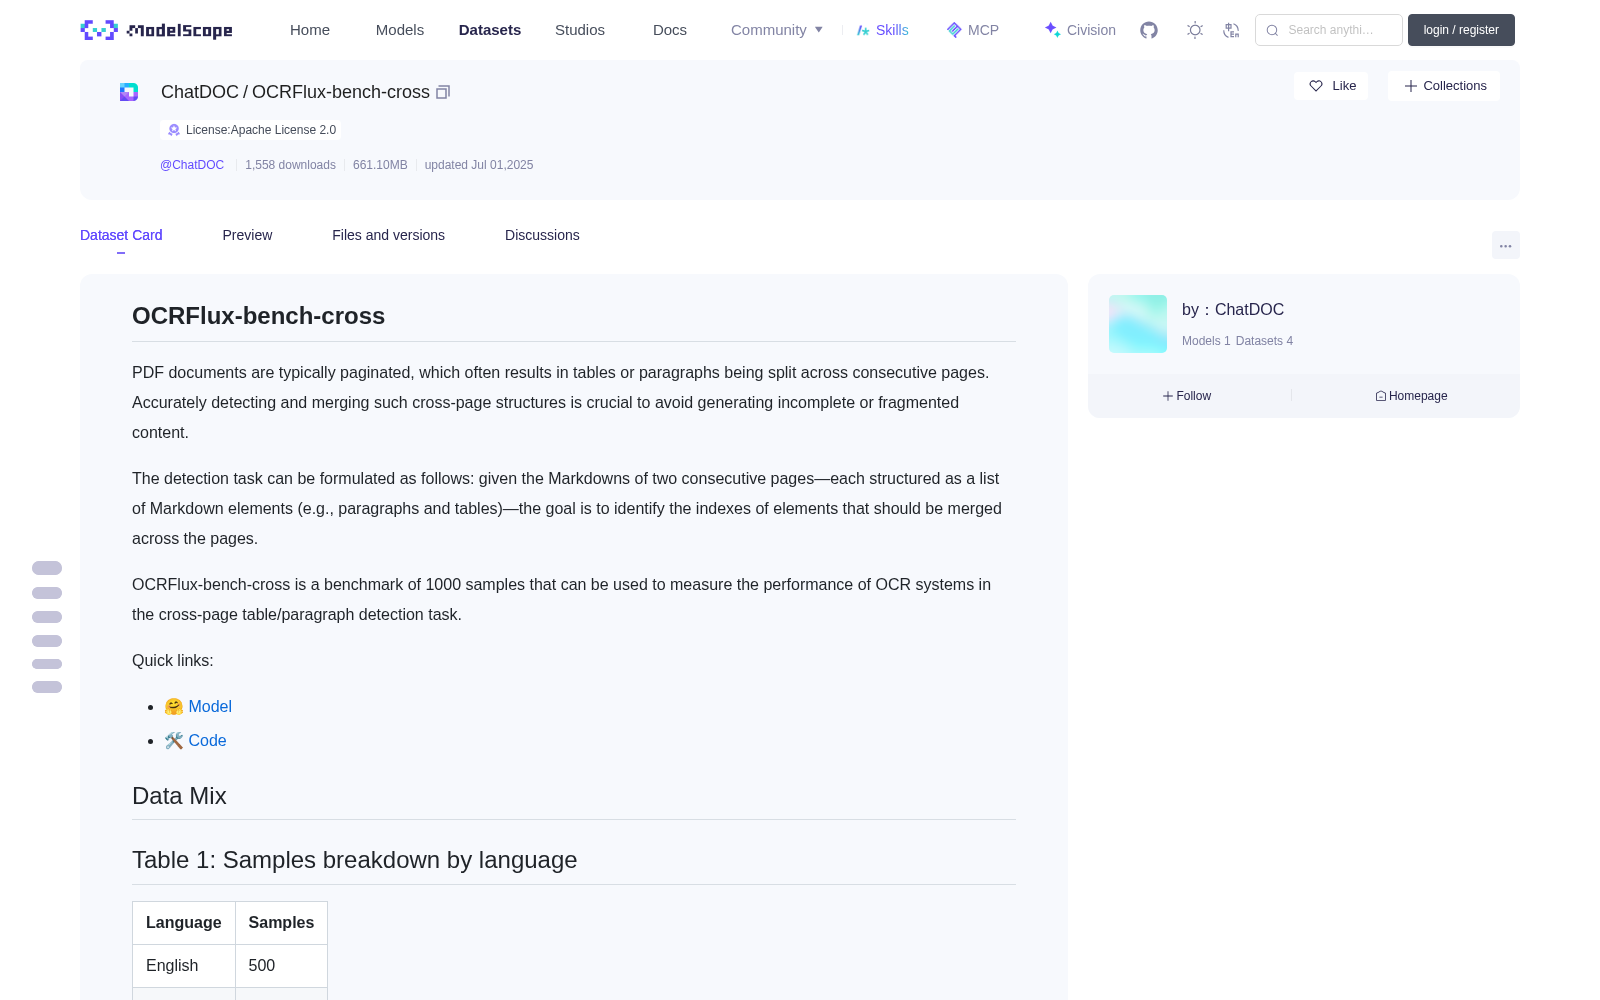Open the Discussions tab
The height and width of the screenshot is (1000, 1600).
point(542,235)
